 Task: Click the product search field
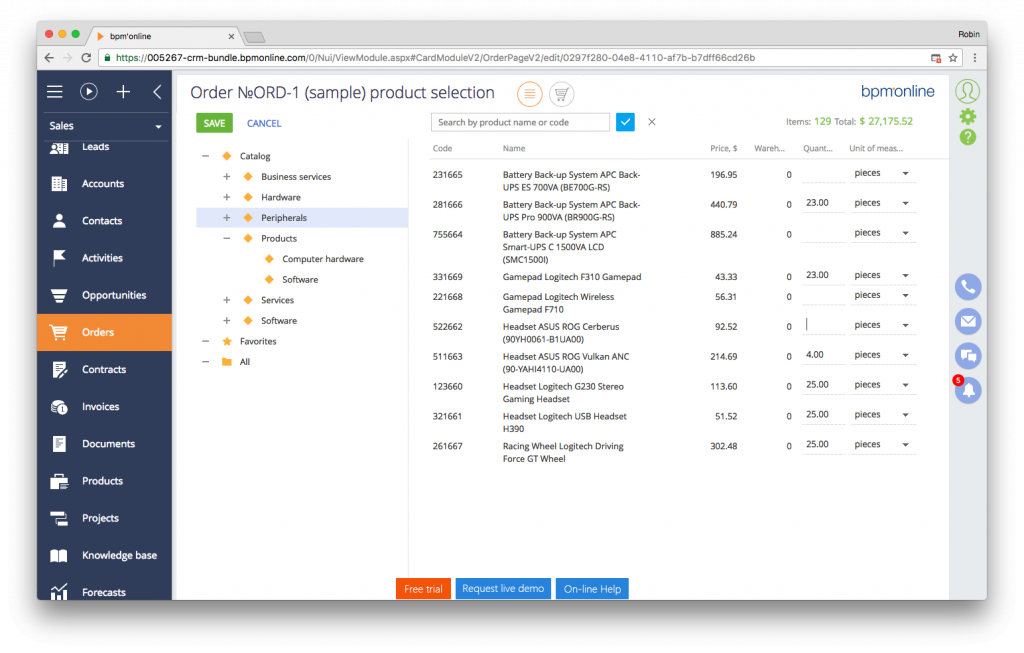pyautogui.click(x=520, y=122)
